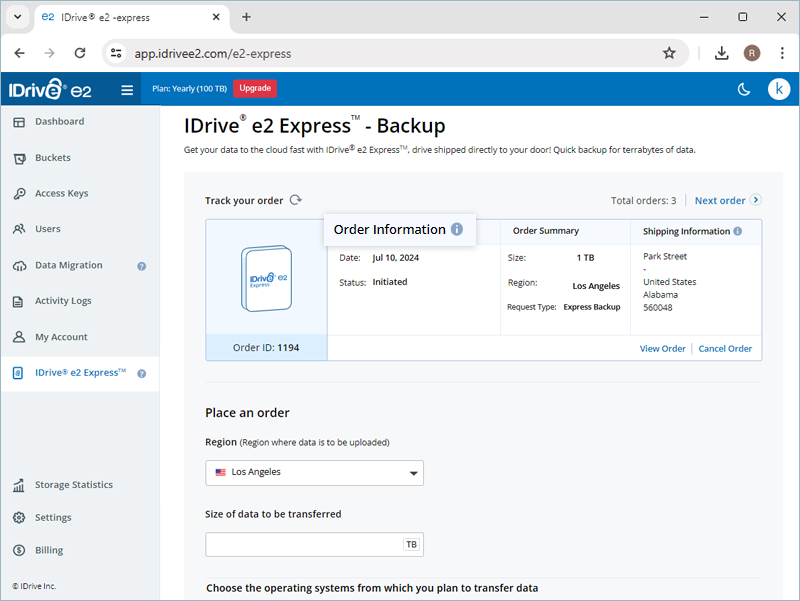View site information icon in address bar
Viewport: 800px width, 601px height.
(116, 53)
